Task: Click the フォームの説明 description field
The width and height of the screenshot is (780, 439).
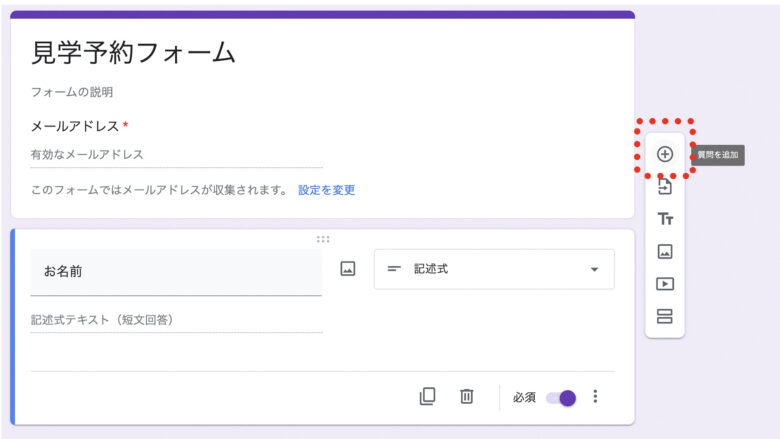Action: coord(72,92)
